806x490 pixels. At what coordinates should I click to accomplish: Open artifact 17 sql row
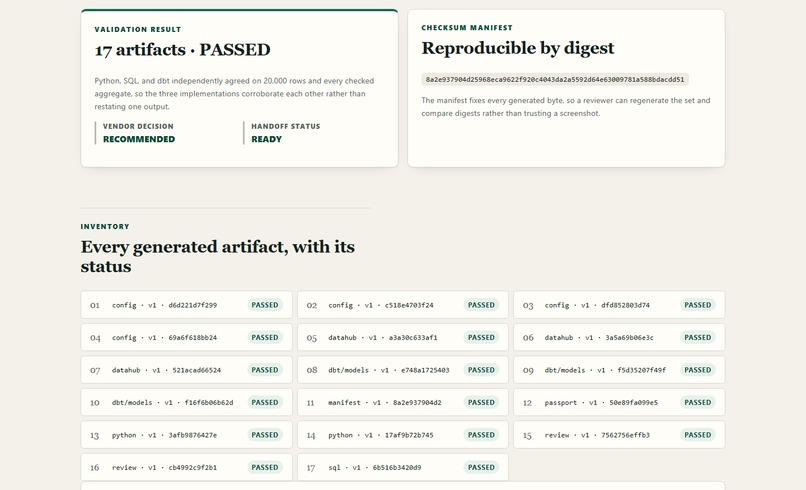pyautogui.click(x=402, y=467)
